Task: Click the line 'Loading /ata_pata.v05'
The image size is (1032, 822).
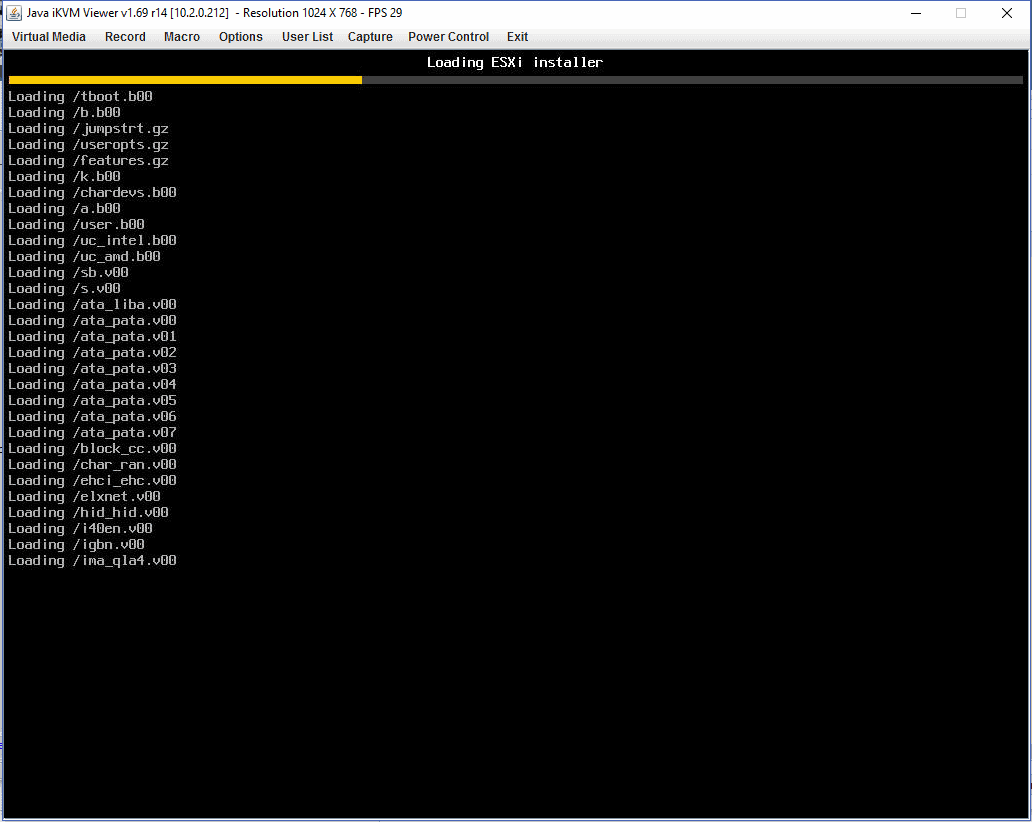Action: [92, 401]
